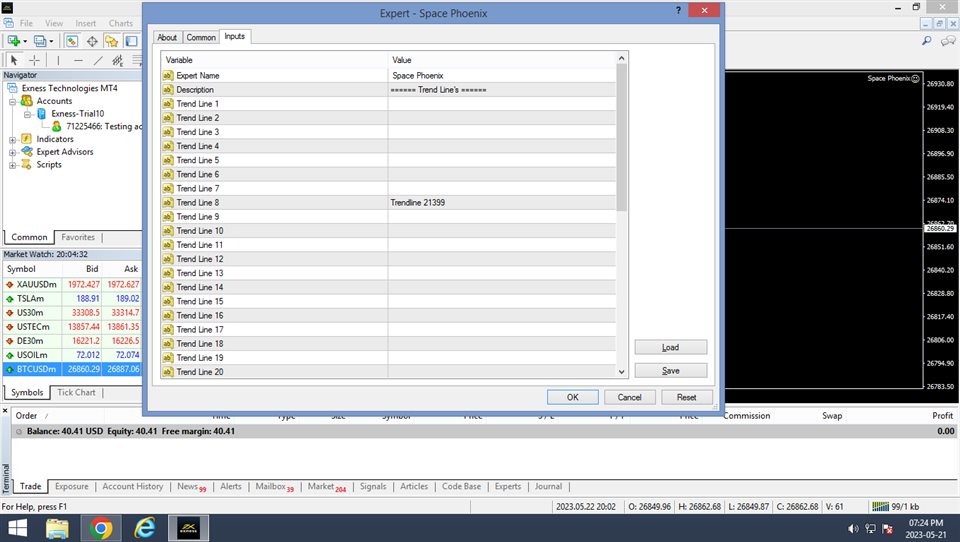960x542 pixels.
Task: Click the New Chart toolbar icon
Action: point(15,41)
